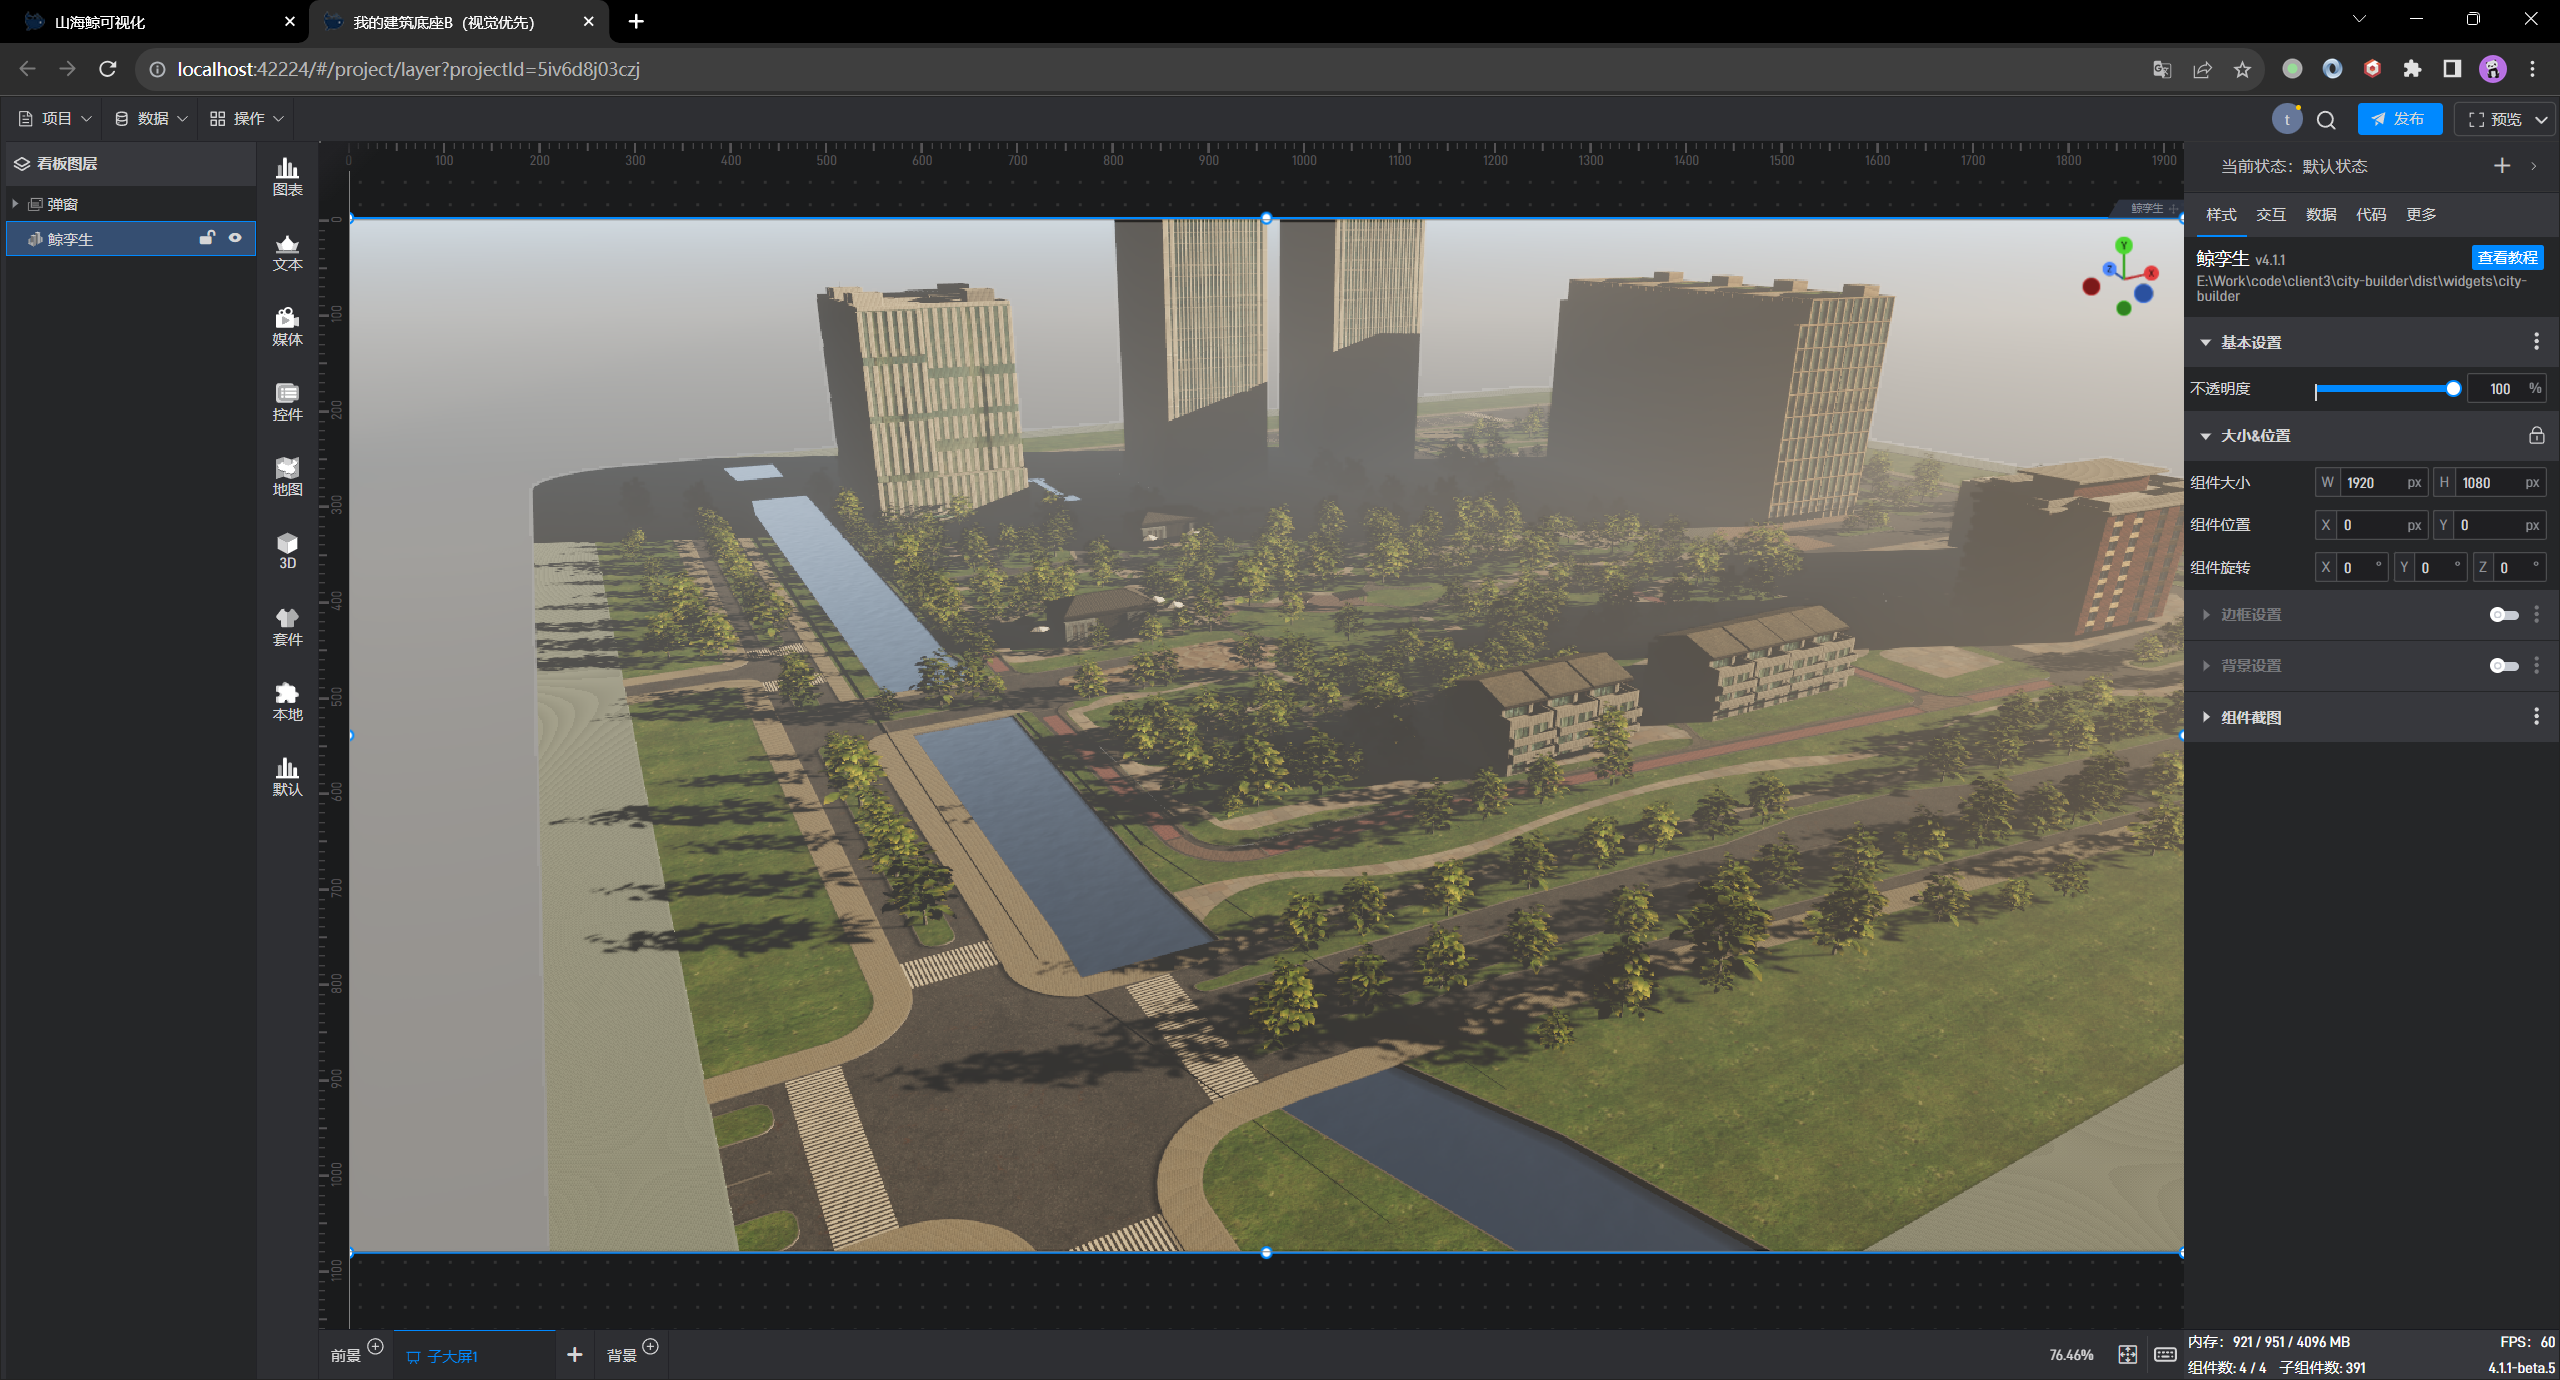Open the 图表 chart component panel
Viewport: 2560px width, 1380px height.
click(x=287, y=176)
